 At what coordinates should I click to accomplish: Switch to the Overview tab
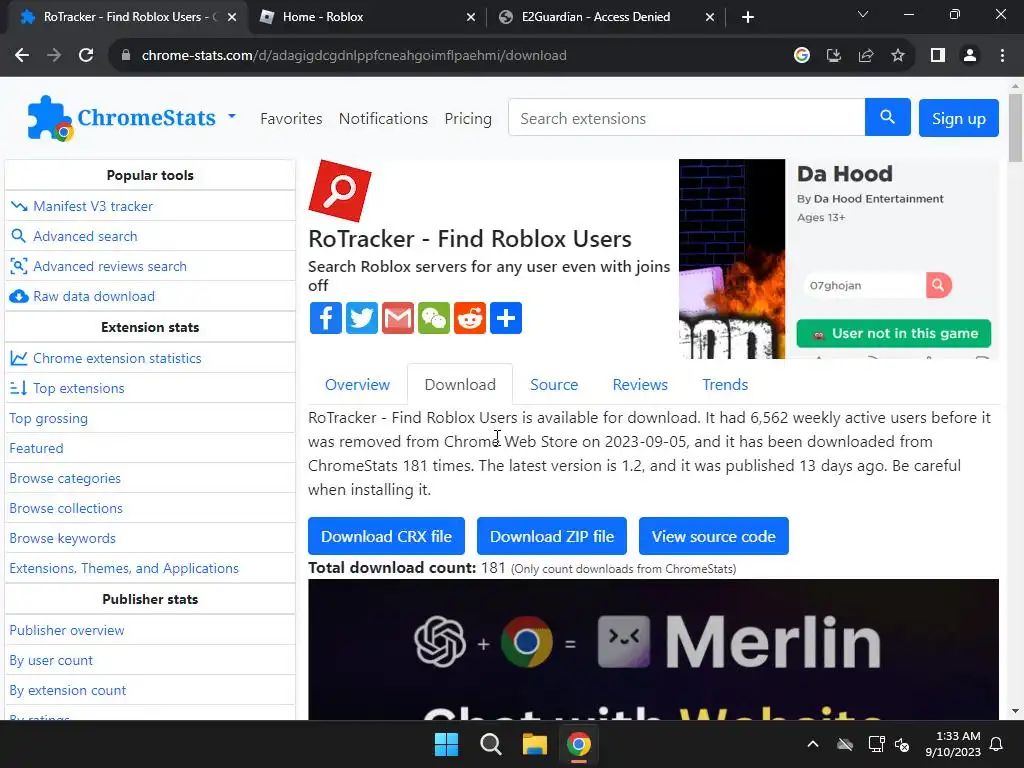357,385
